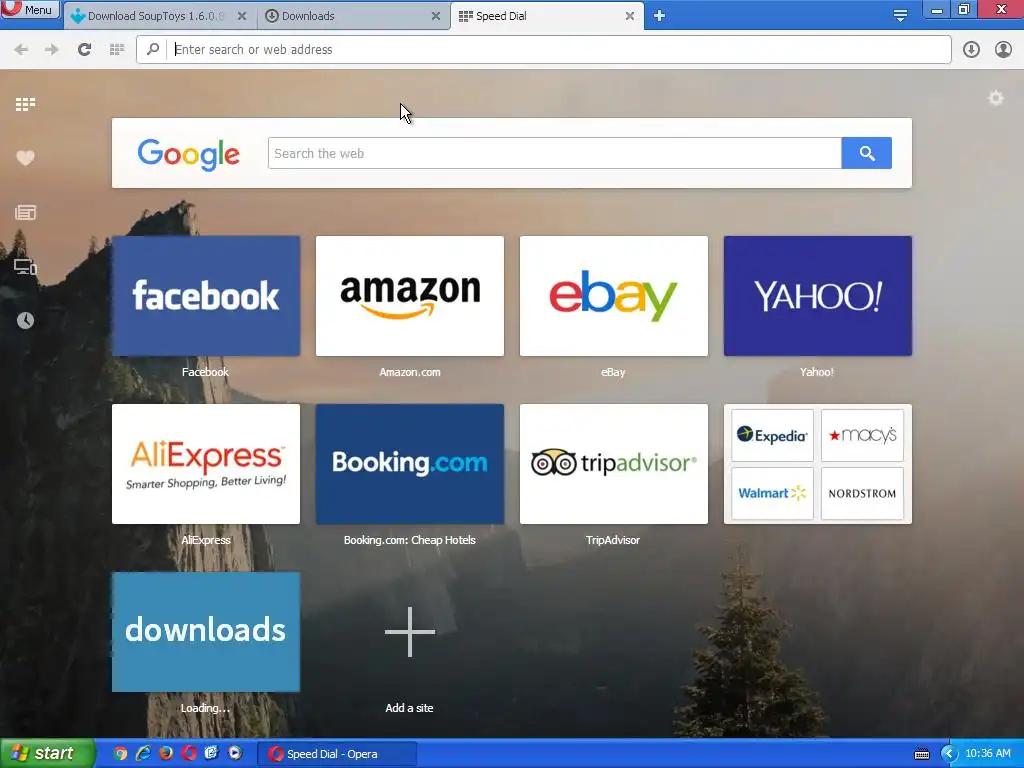This screenshot has height=768, width=1024.
Task: Open the Amazon.com speed dial tile
Action: (409, 296)
